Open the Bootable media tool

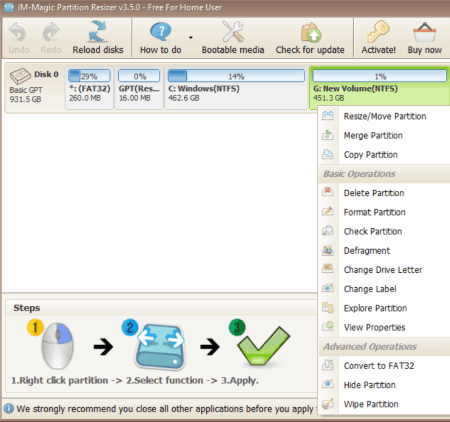coord(233,38)
